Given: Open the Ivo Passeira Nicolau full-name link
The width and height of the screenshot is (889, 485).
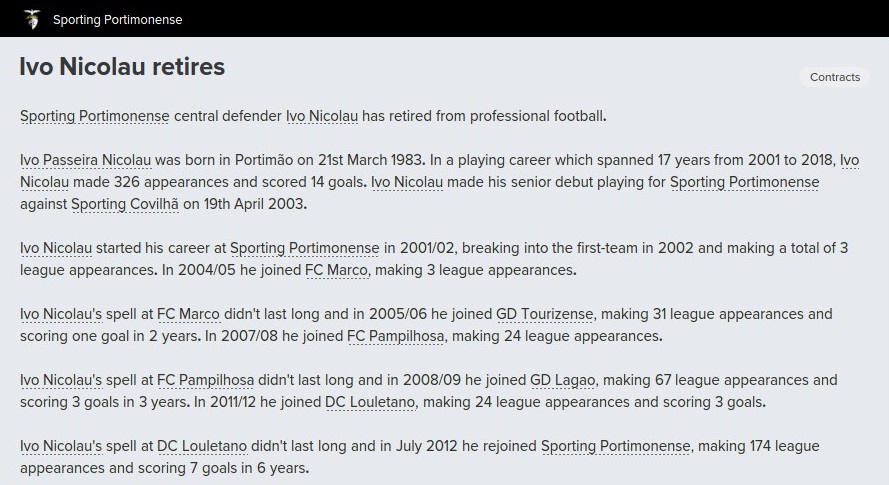Looking at the screenshot, I should pyautogui.click(x=85, y=160).
